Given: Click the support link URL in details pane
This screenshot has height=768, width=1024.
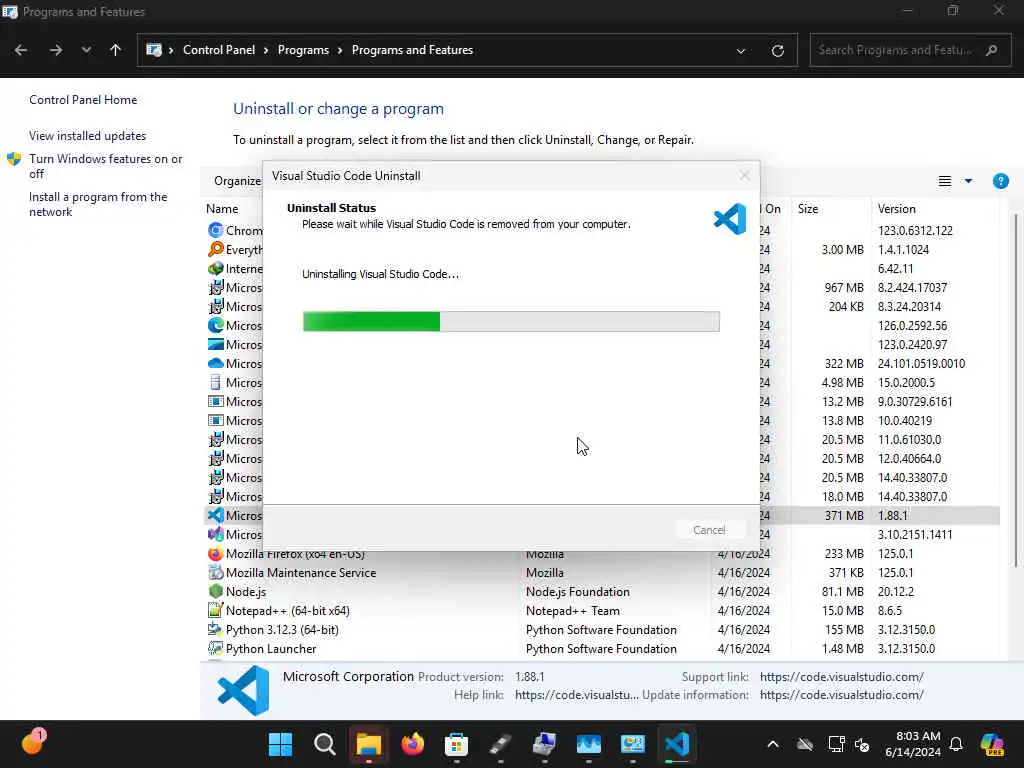Looking at the screenshot, I should (x=842, y=677).
